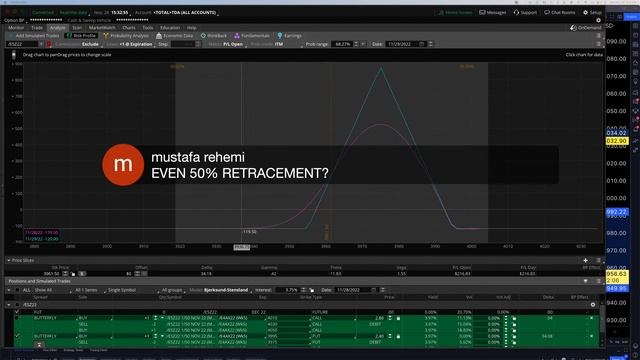The width and height of the screenshot is (640, 360).
Task: Open the Tools tab
Action: tap(148, 28)
